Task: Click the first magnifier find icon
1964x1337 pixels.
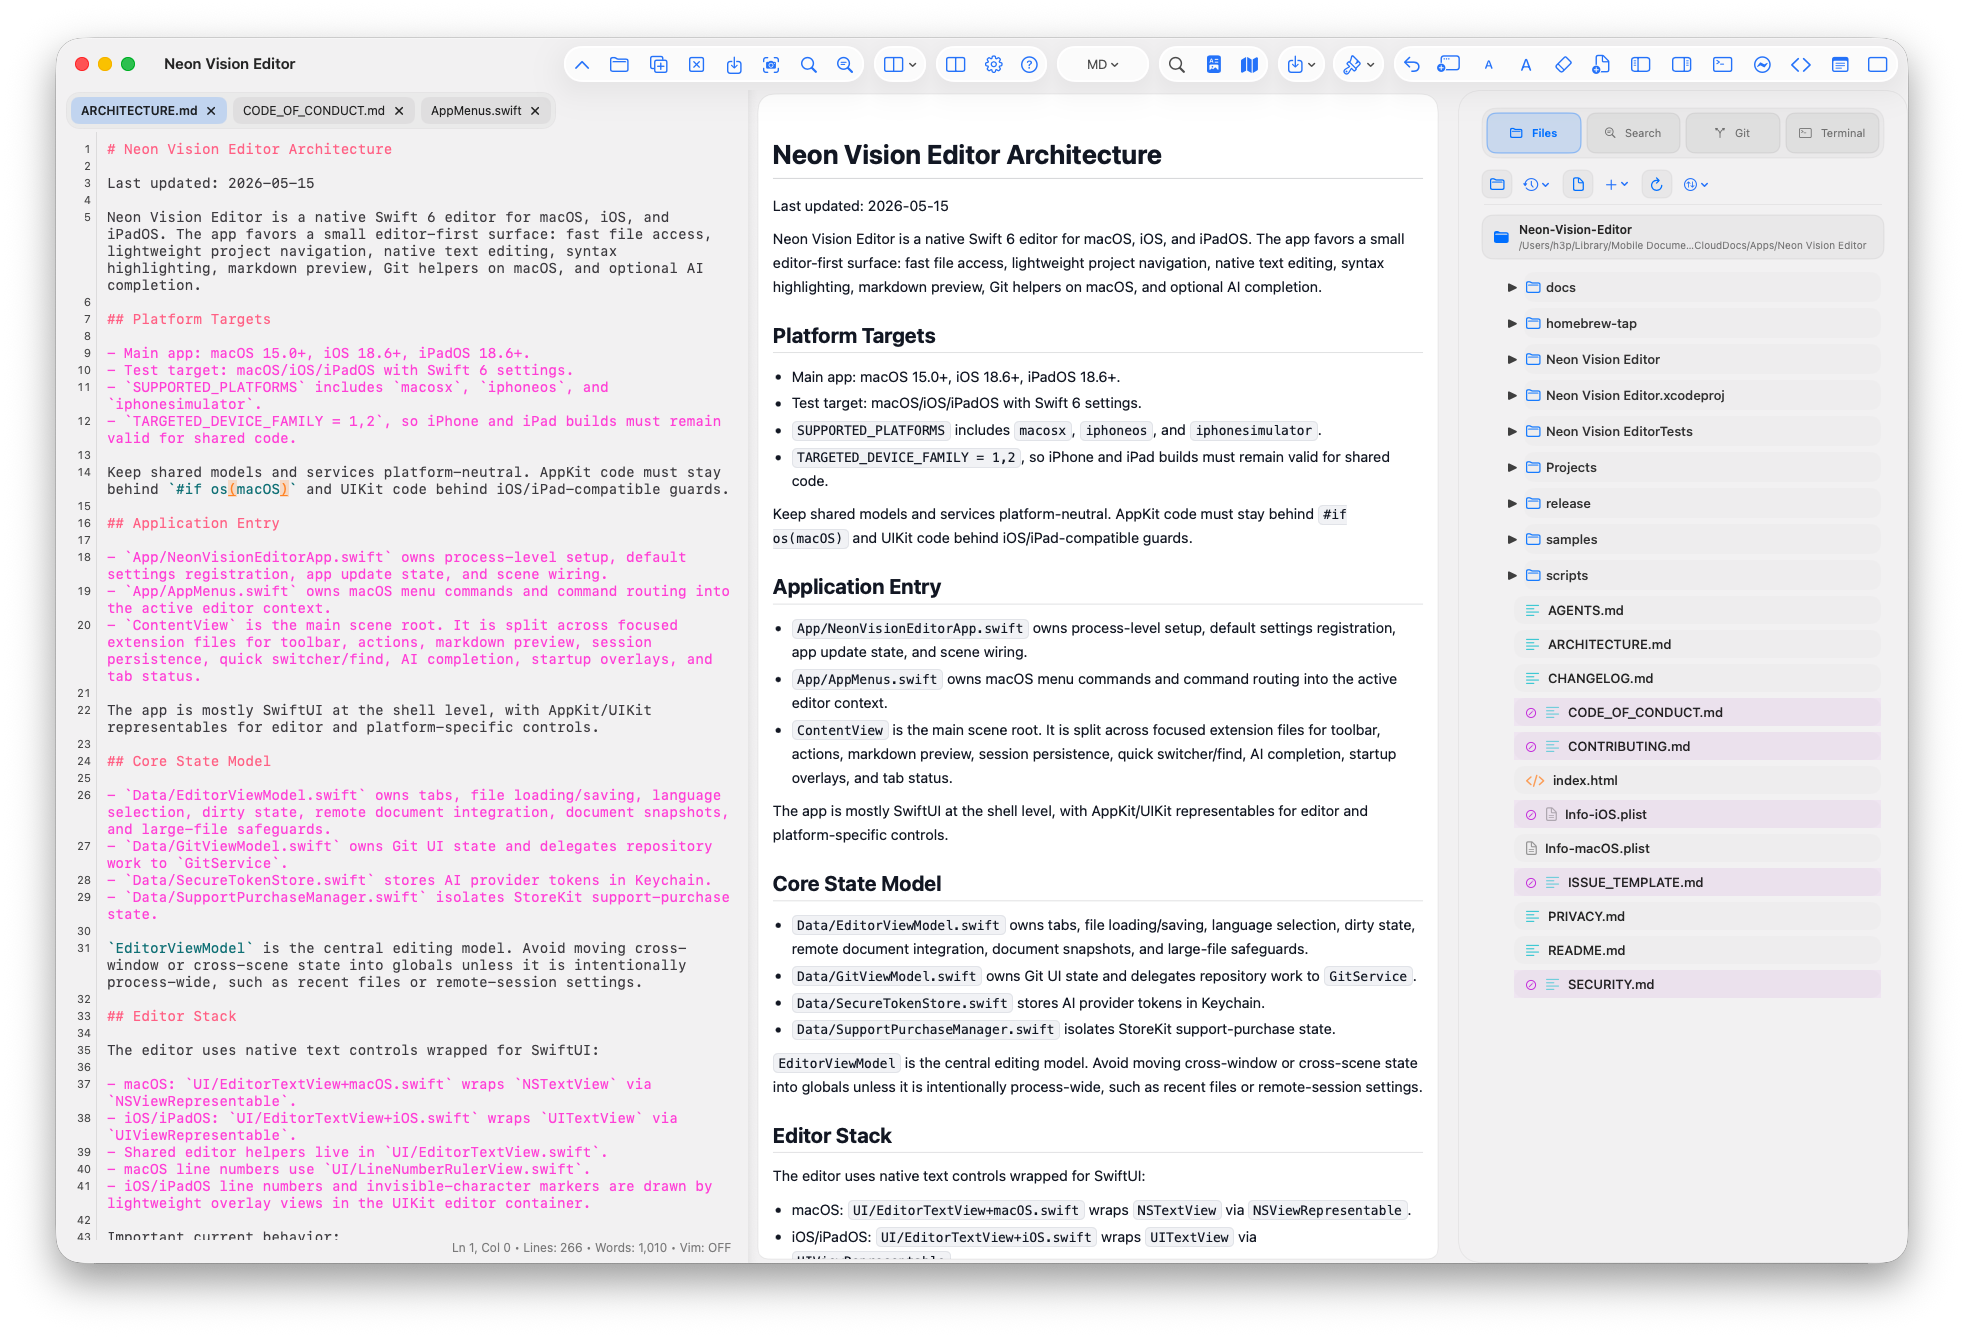Action: [808, 65]
